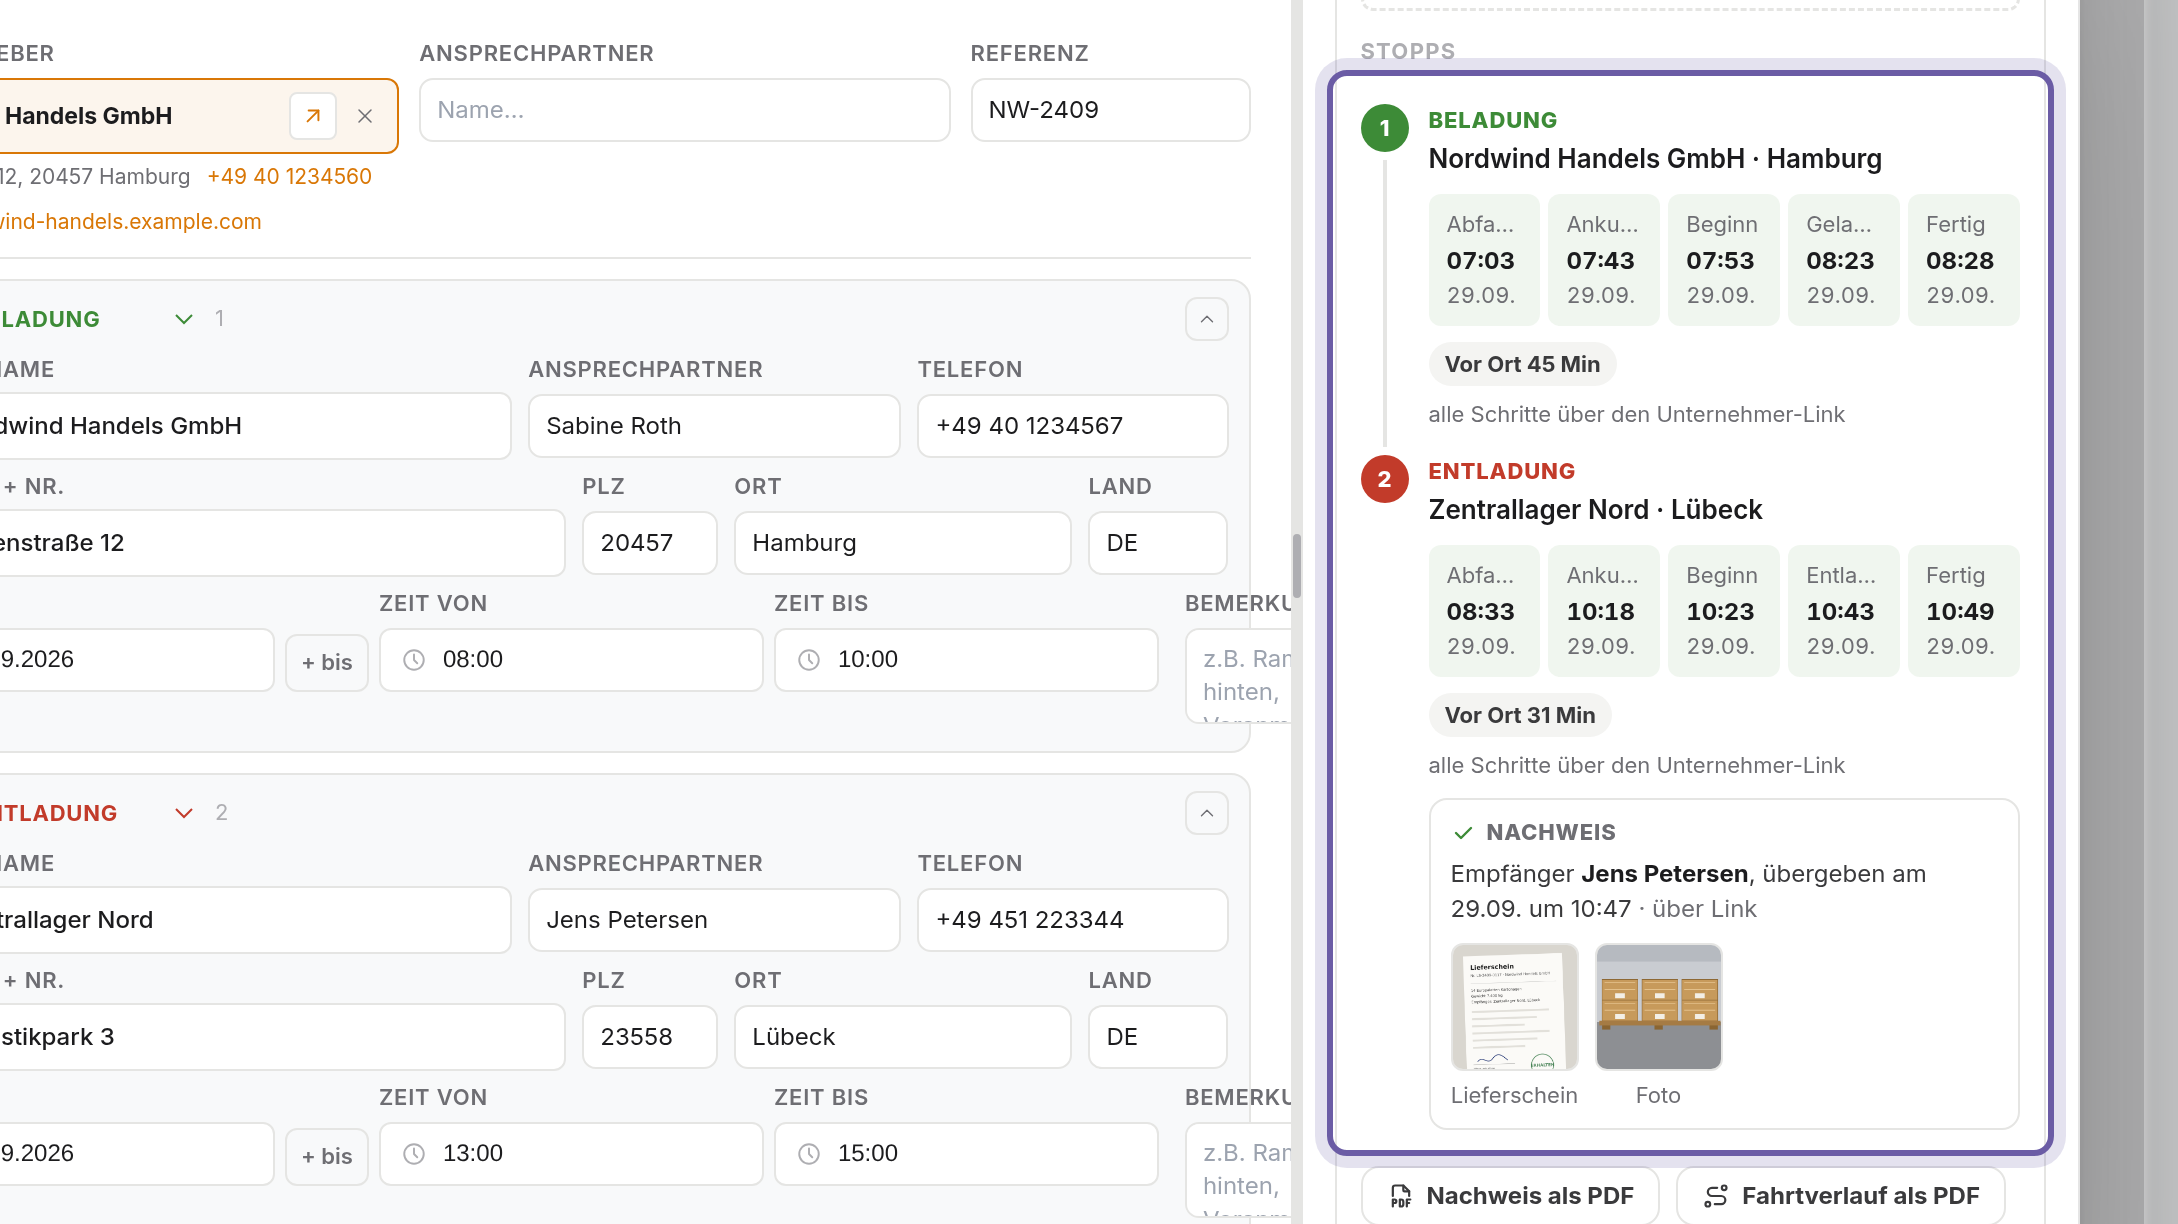The height and width of the screenshot is (1224, 2178).
Task: Download Fahrtverlauf als PDF
Action: pyautogui.click(x=1841, y=1195)
